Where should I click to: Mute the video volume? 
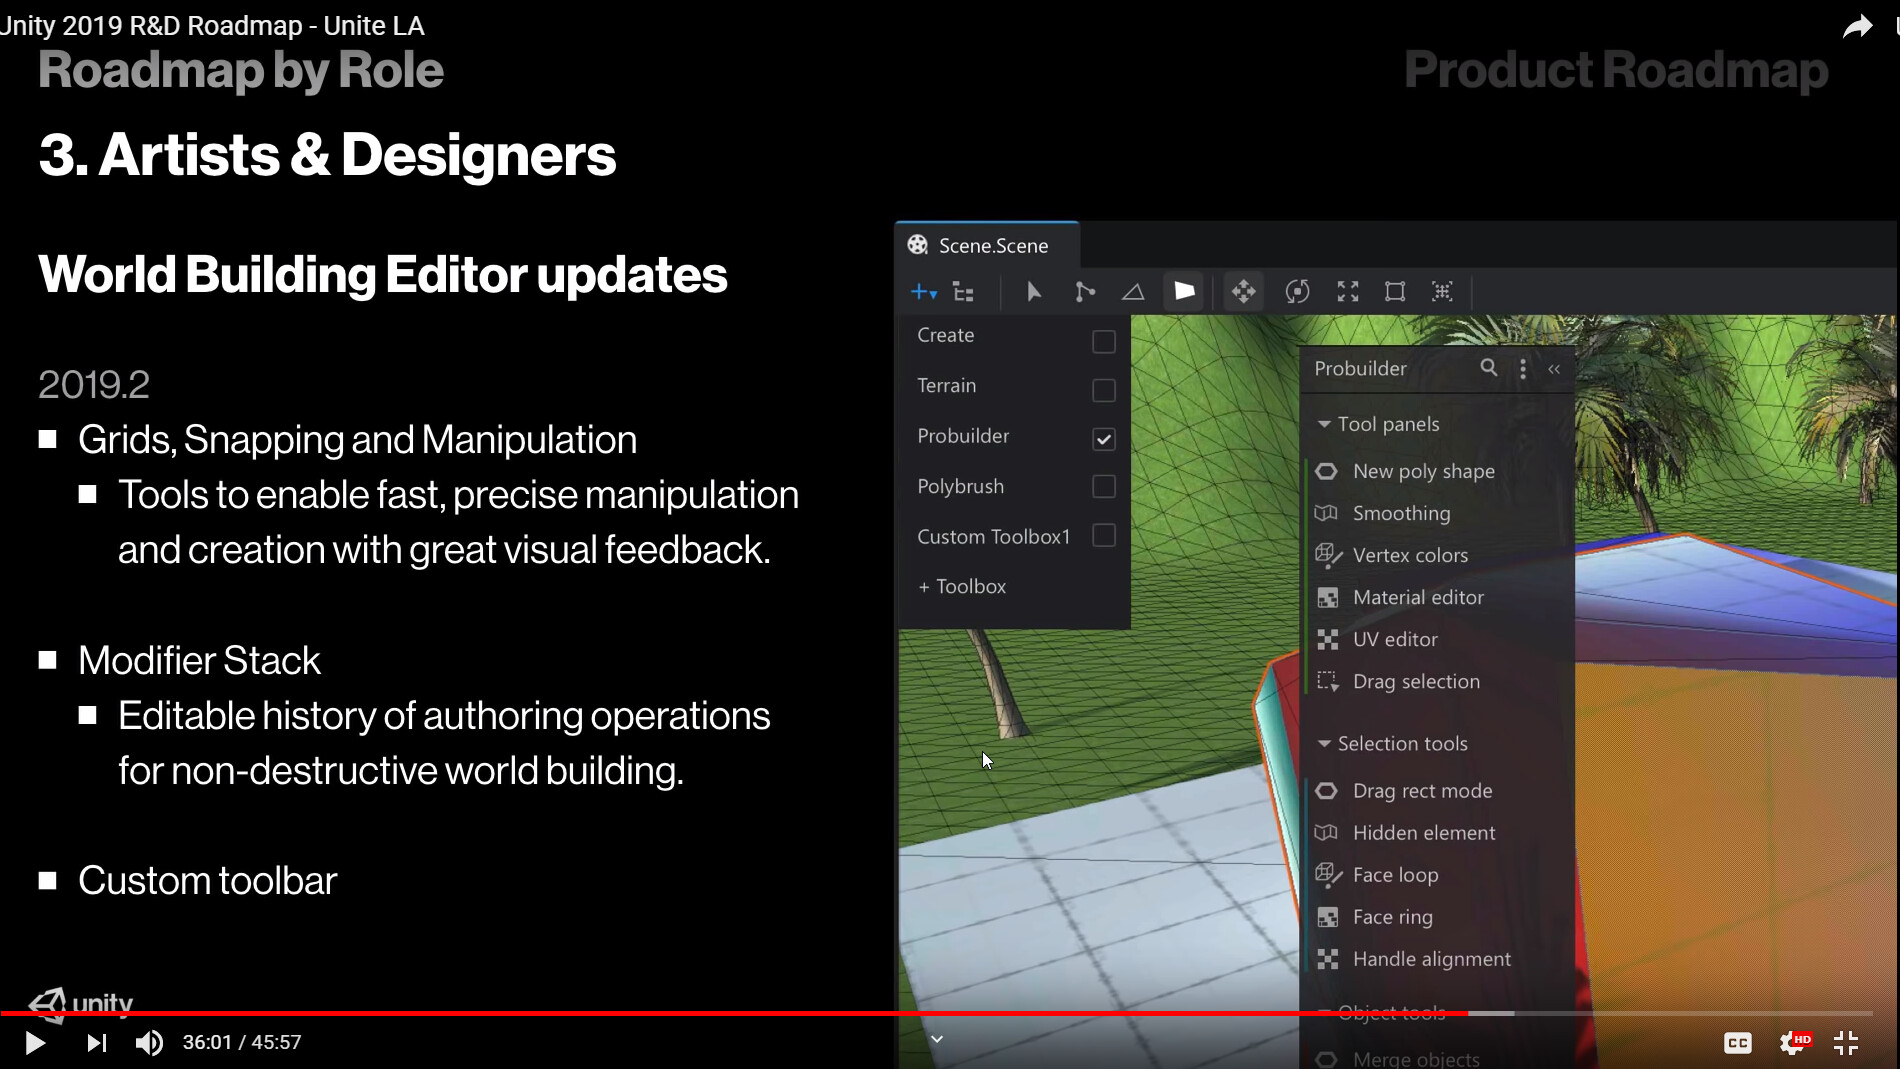pyautogui.click(x=149, y=1043)
